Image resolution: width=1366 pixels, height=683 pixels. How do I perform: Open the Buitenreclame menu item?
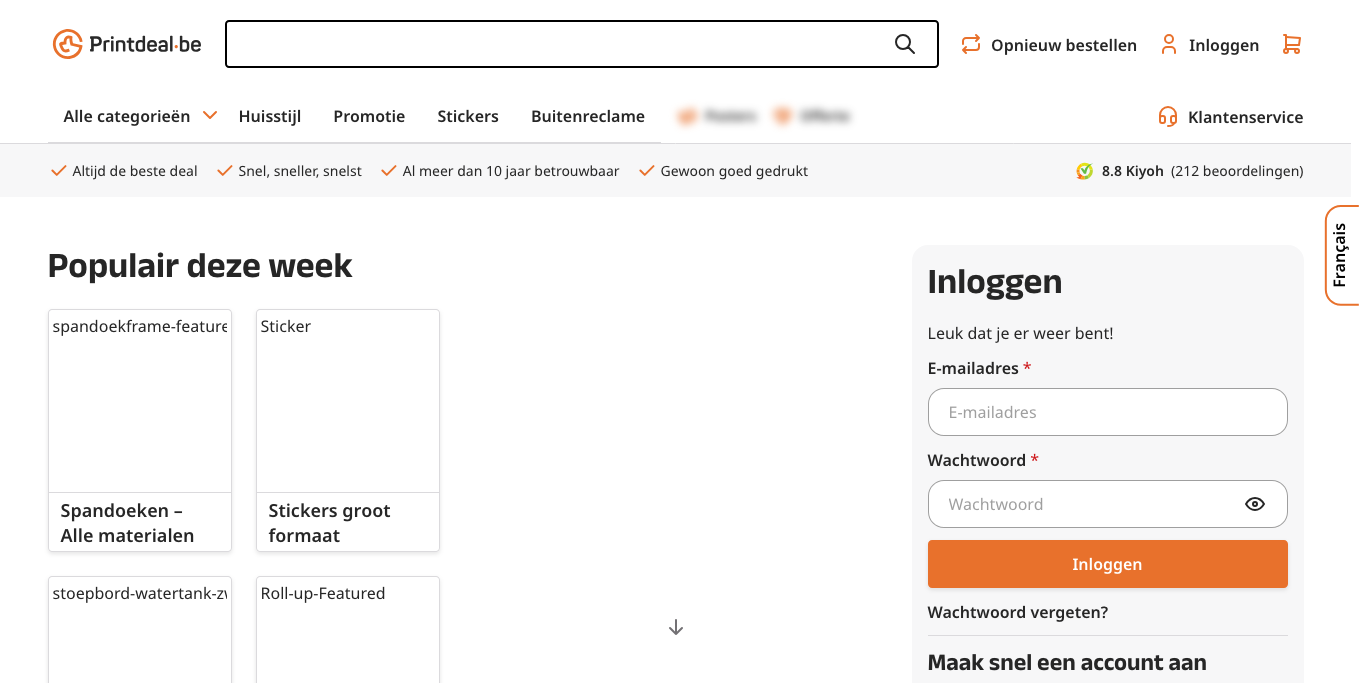(x=588, y=116)
